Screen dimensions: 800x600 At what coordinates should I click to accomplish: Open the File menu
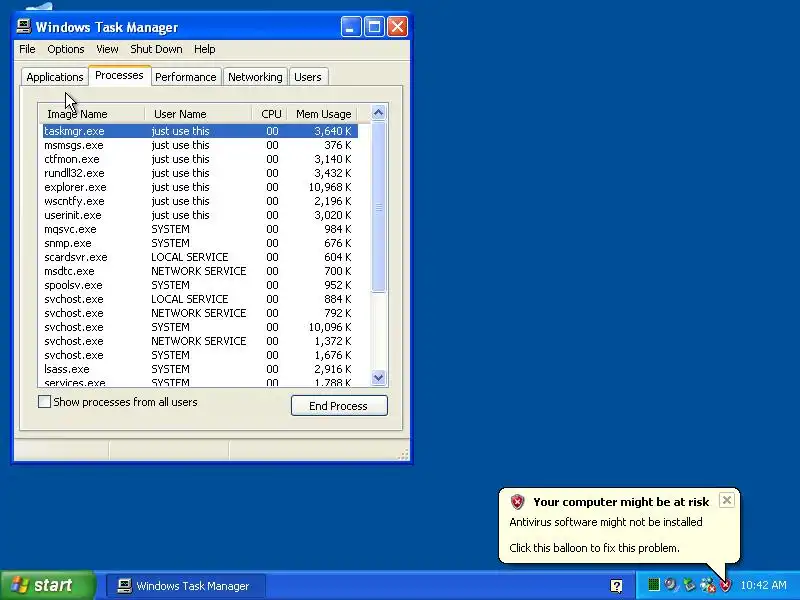27,49
